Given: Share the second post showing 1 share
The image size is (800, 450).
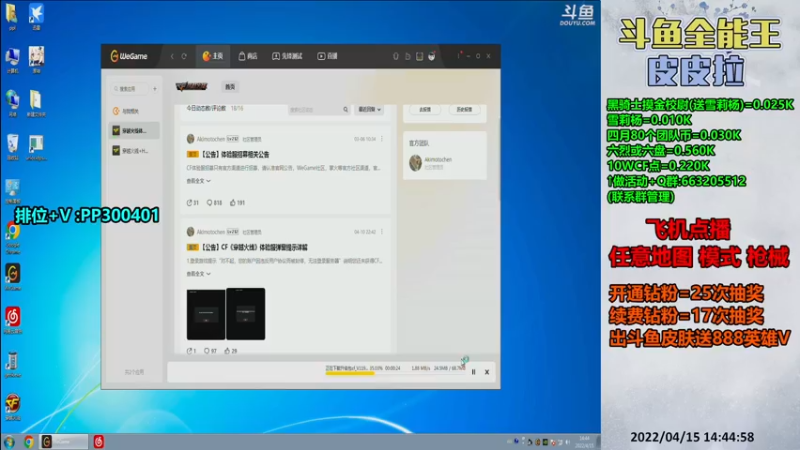Looking at the screenshot, I should pos(191,351).
